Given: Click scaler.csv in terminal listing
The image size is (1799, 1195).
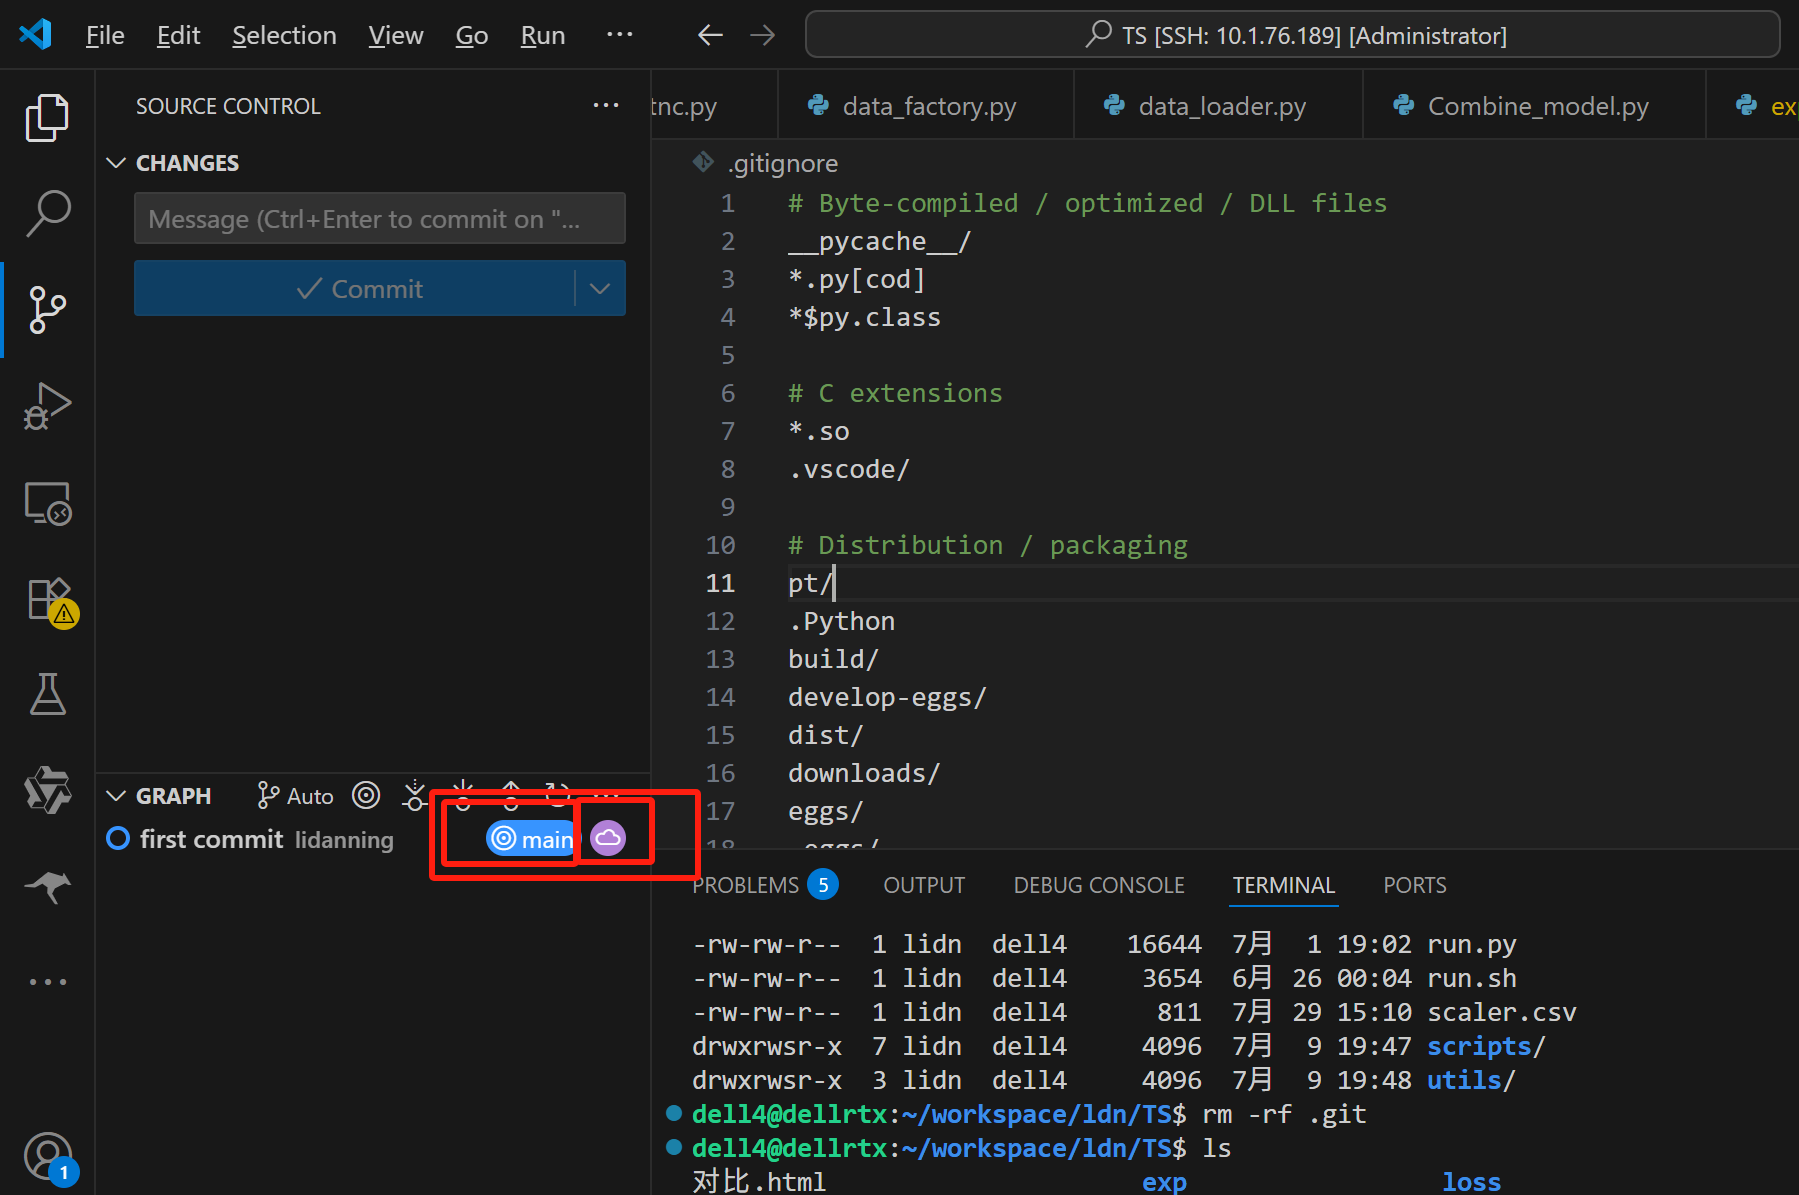Looking at the screenshot, I should click(1502, 1012).
